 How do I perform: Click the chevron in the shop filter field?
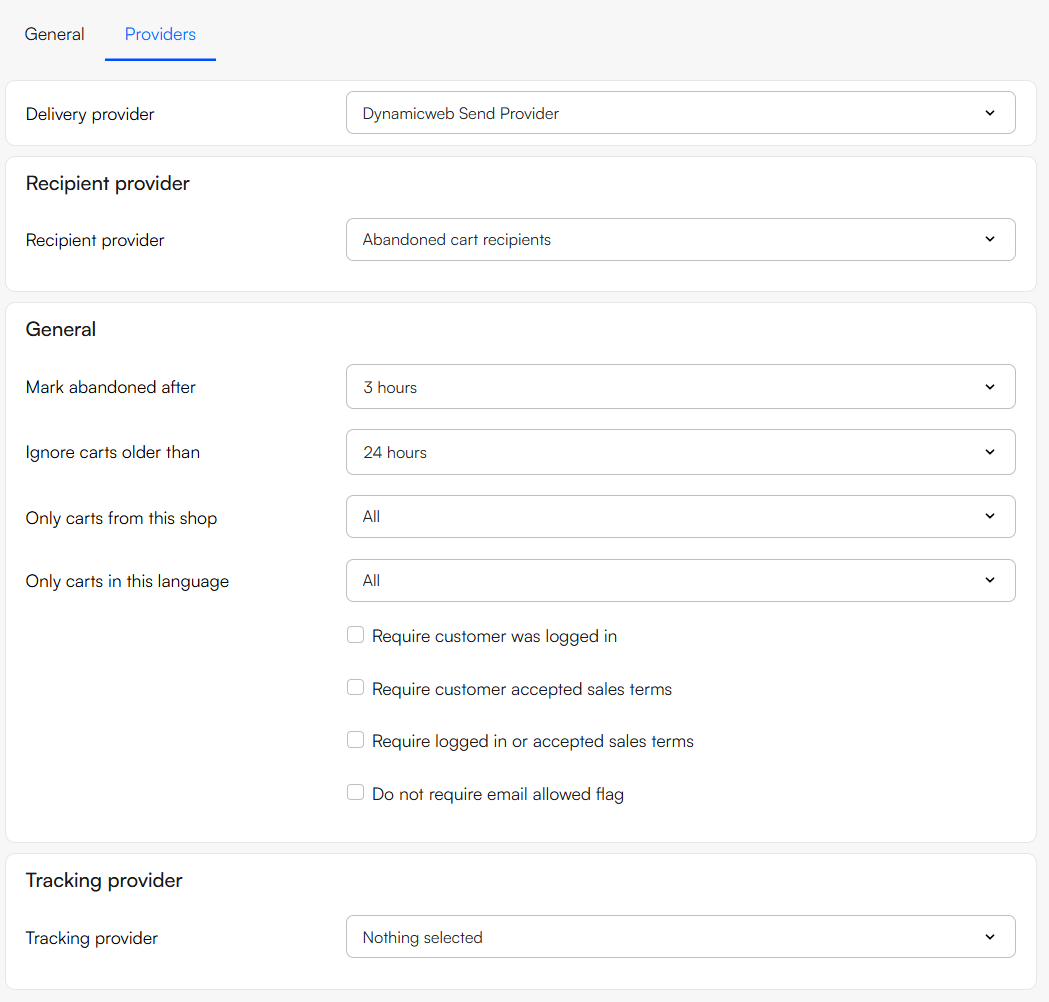[x=990, y=517]
